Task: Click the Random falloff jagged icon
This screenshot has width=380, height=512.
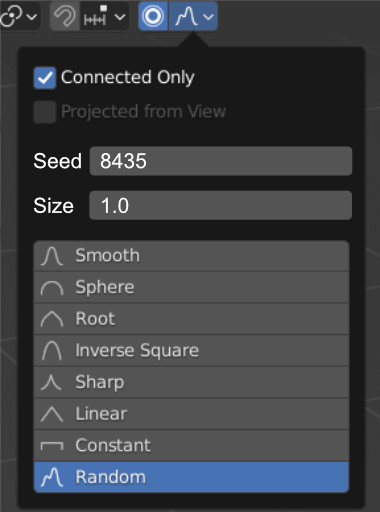Action: (52, 477)
